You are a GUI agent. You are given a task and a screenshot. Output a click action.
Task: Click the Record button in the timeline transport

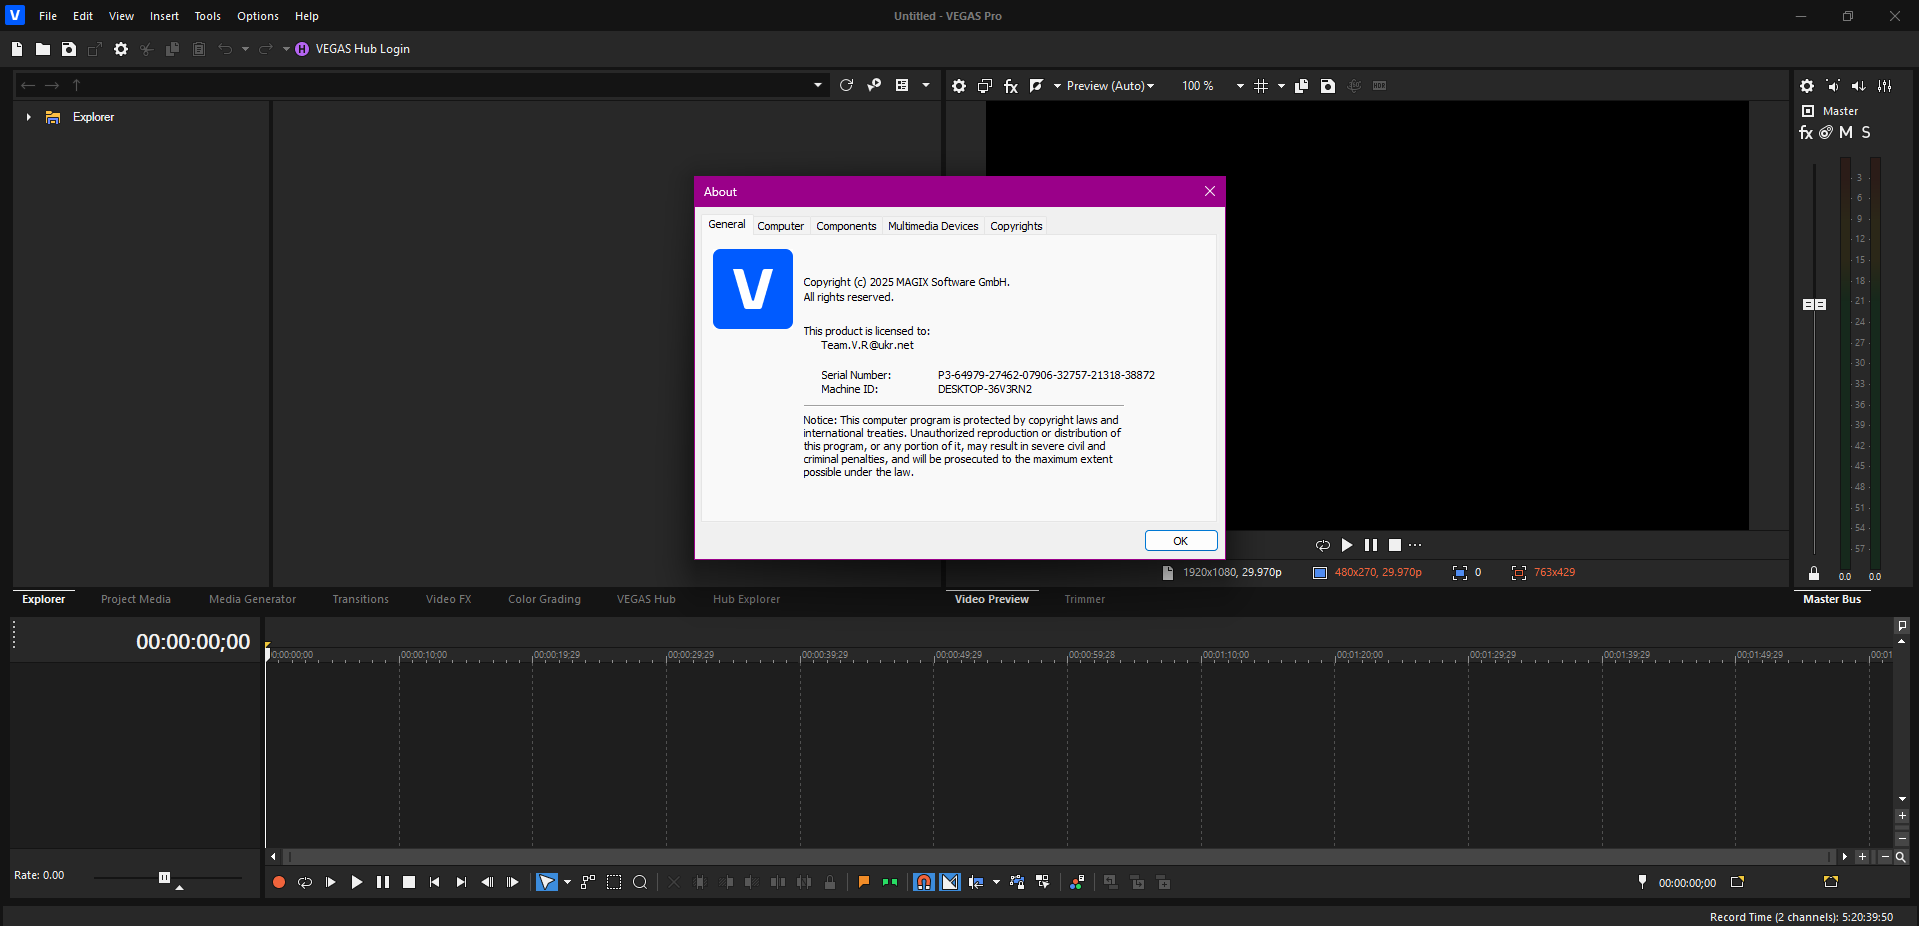[279, 882]
